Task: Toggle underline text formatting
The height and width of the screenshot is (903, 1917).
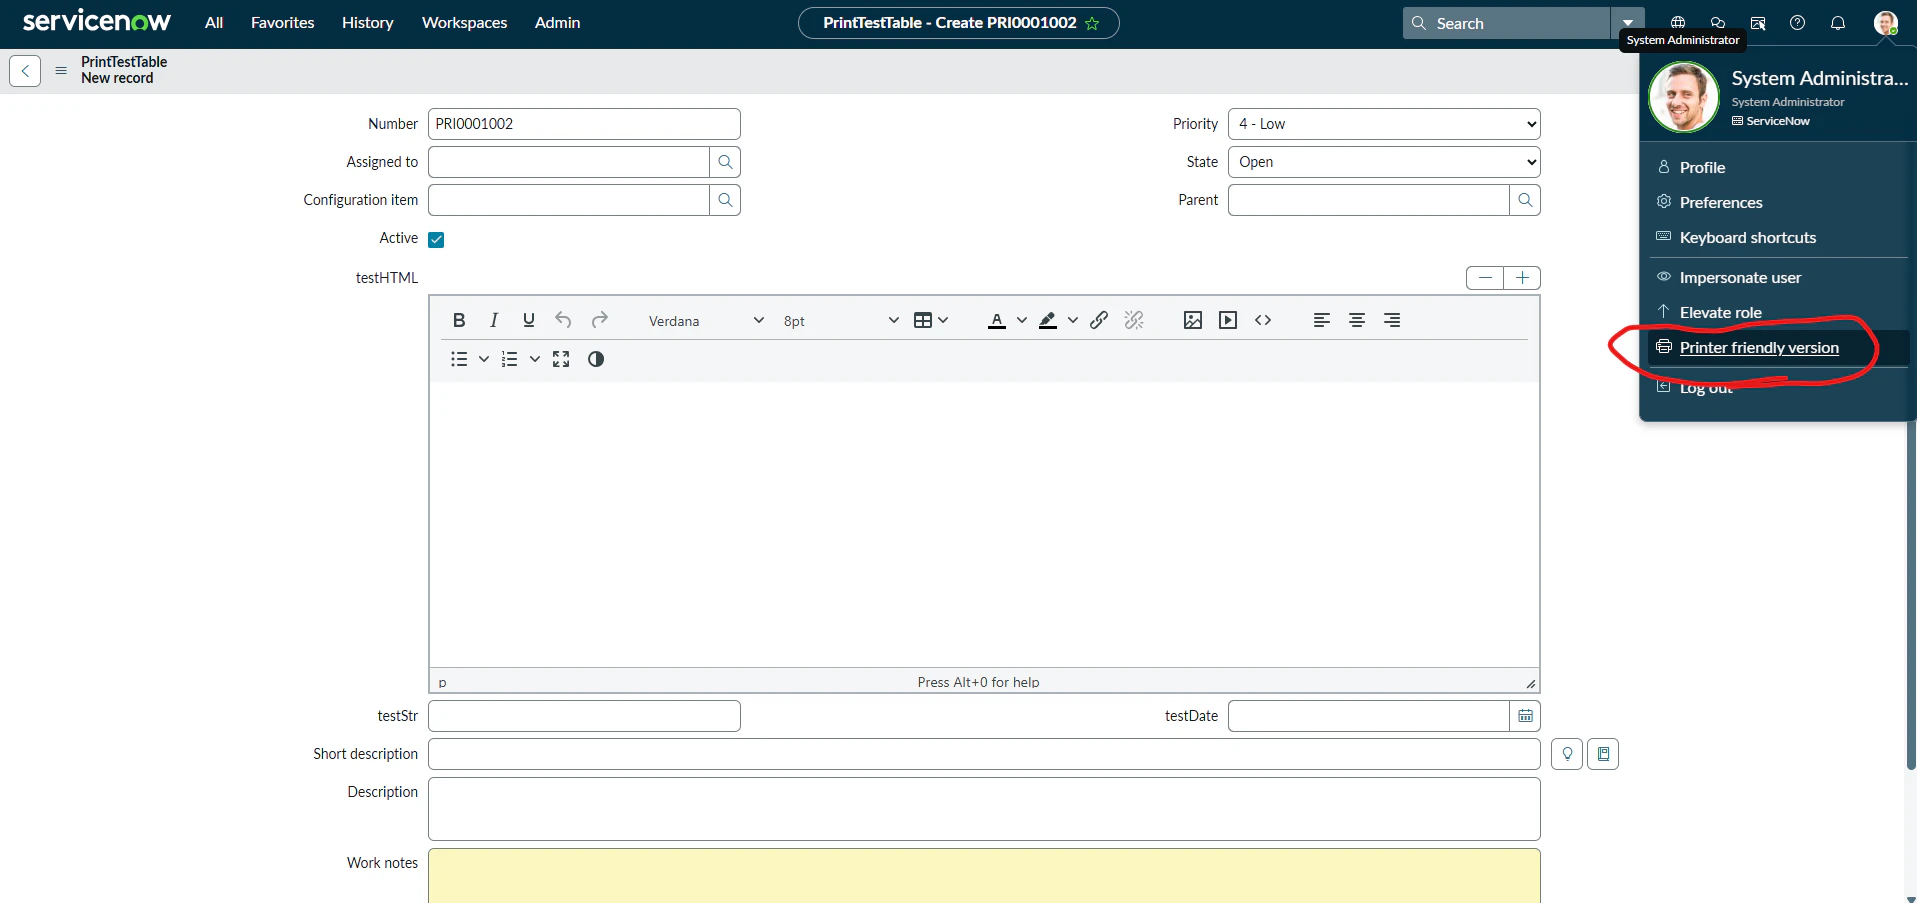Action: point(529,320)
